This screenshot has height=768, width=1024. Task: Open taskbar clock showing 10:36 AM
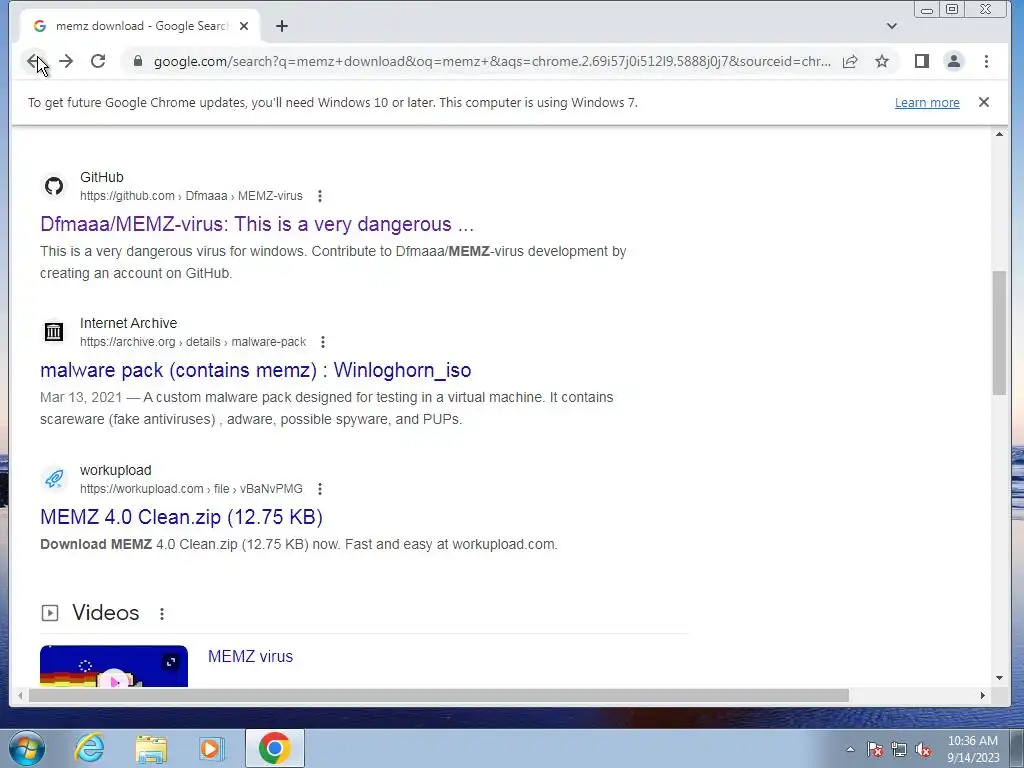coord(973,749)
